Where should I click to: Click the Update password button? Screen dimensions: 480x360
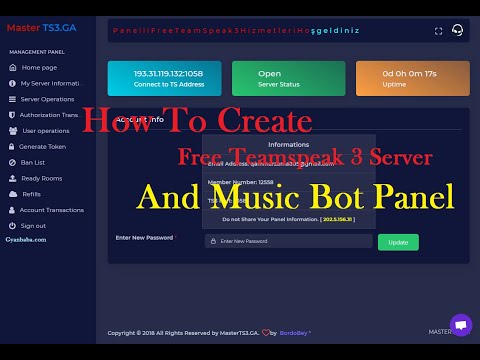pos(398,242)
